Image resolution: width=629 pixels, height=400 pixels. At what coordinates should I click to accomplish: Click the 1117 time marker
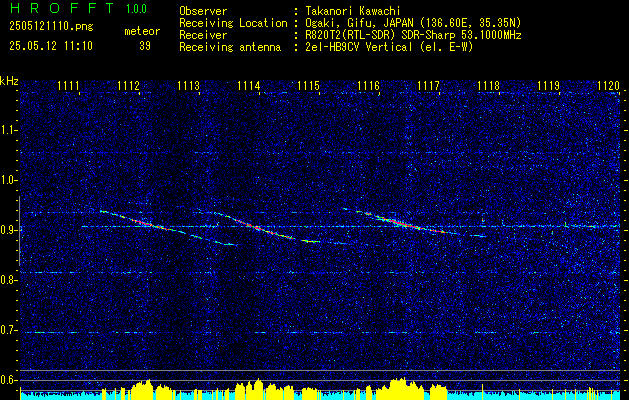(x=428, y=86)
